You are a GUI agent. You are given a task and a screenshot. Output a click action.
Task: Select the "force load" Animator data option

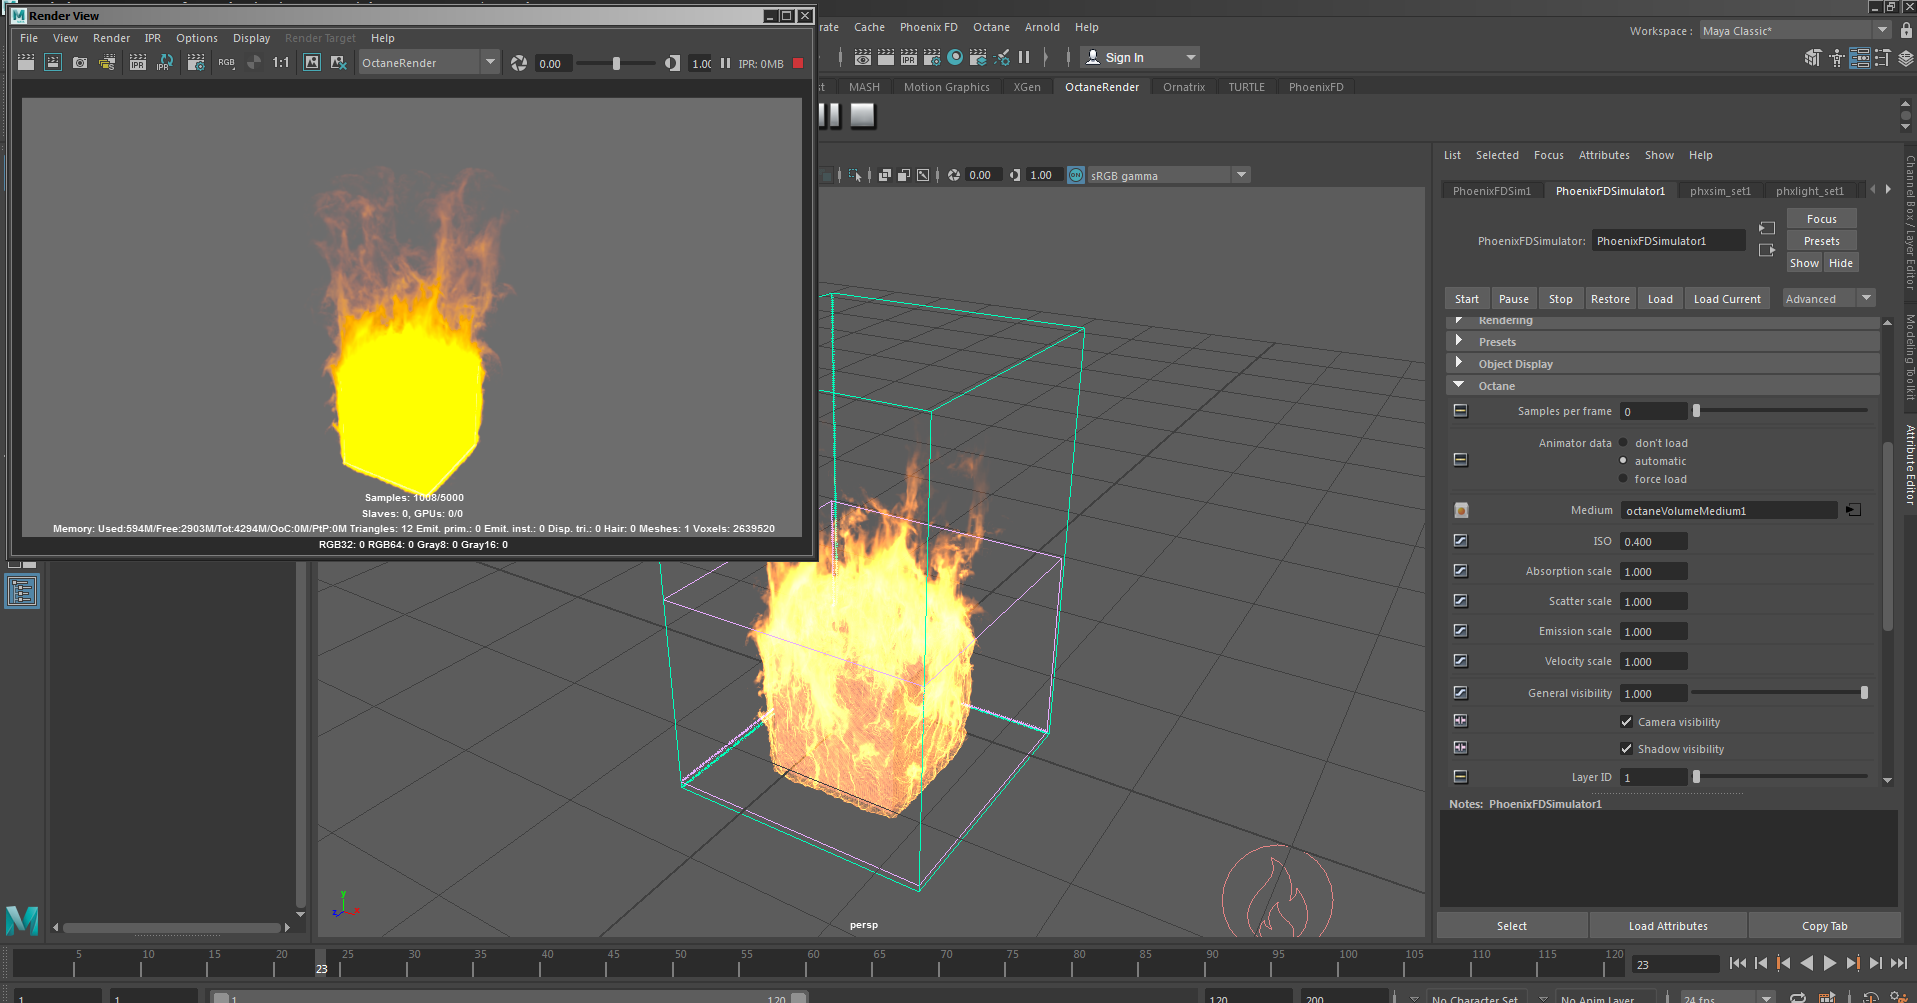[1623, 479]
